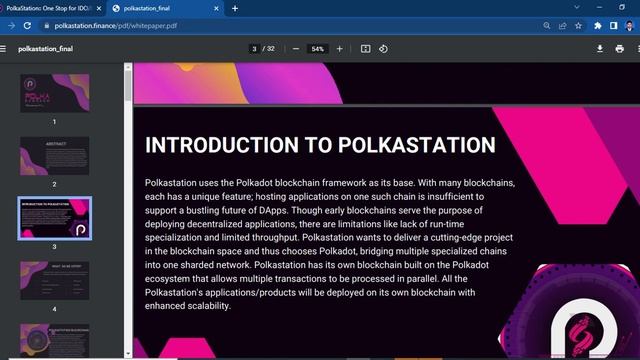Click the address bar URL
Image resolution: width=640 pixels, height=360 pixels.
116,26
